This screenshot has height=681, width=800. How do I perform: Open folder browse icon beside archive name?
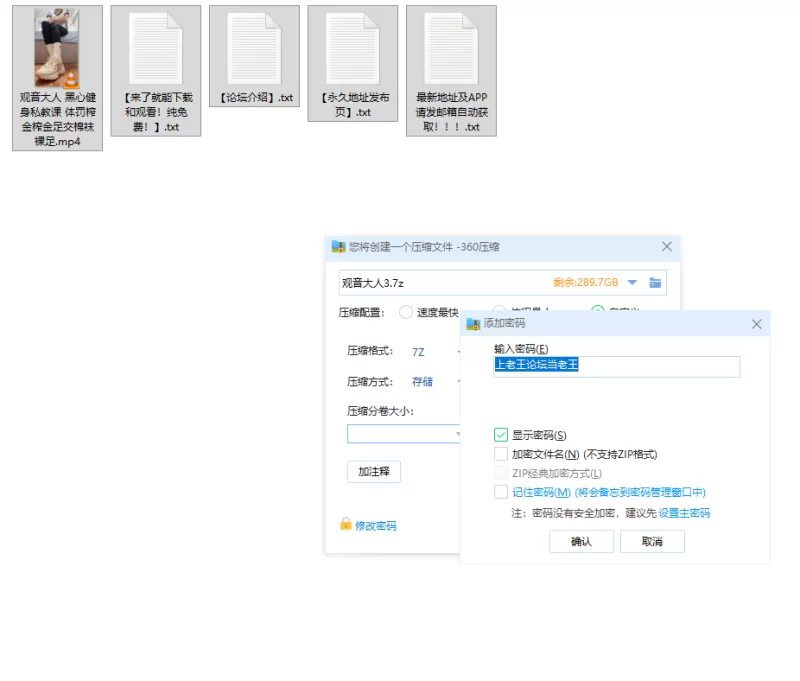click(x=655, y=283)
